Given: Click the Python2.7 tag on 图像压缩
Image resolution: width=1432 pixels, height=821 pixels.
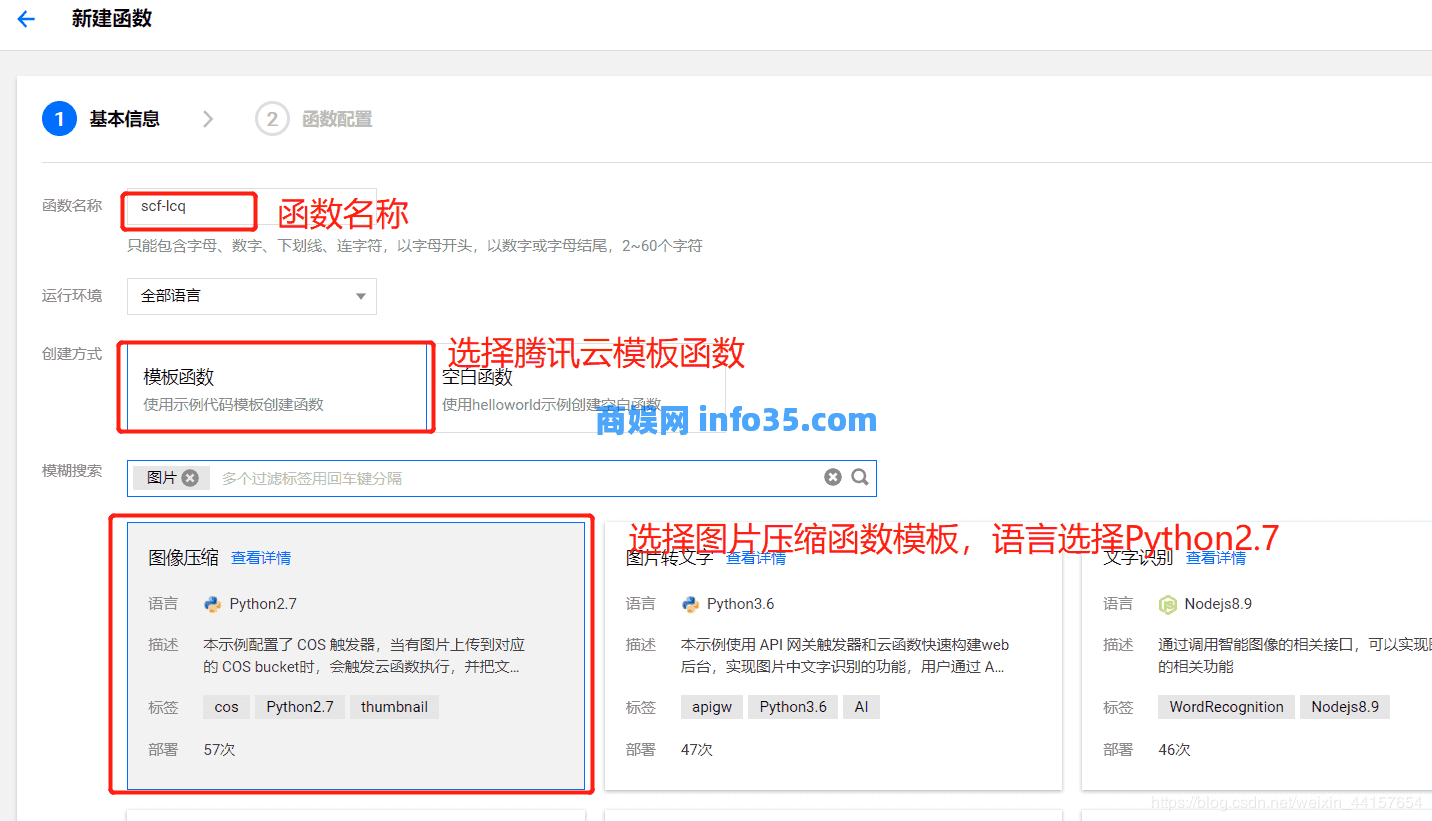Looking at the screenshot, I should pos(300,707).
